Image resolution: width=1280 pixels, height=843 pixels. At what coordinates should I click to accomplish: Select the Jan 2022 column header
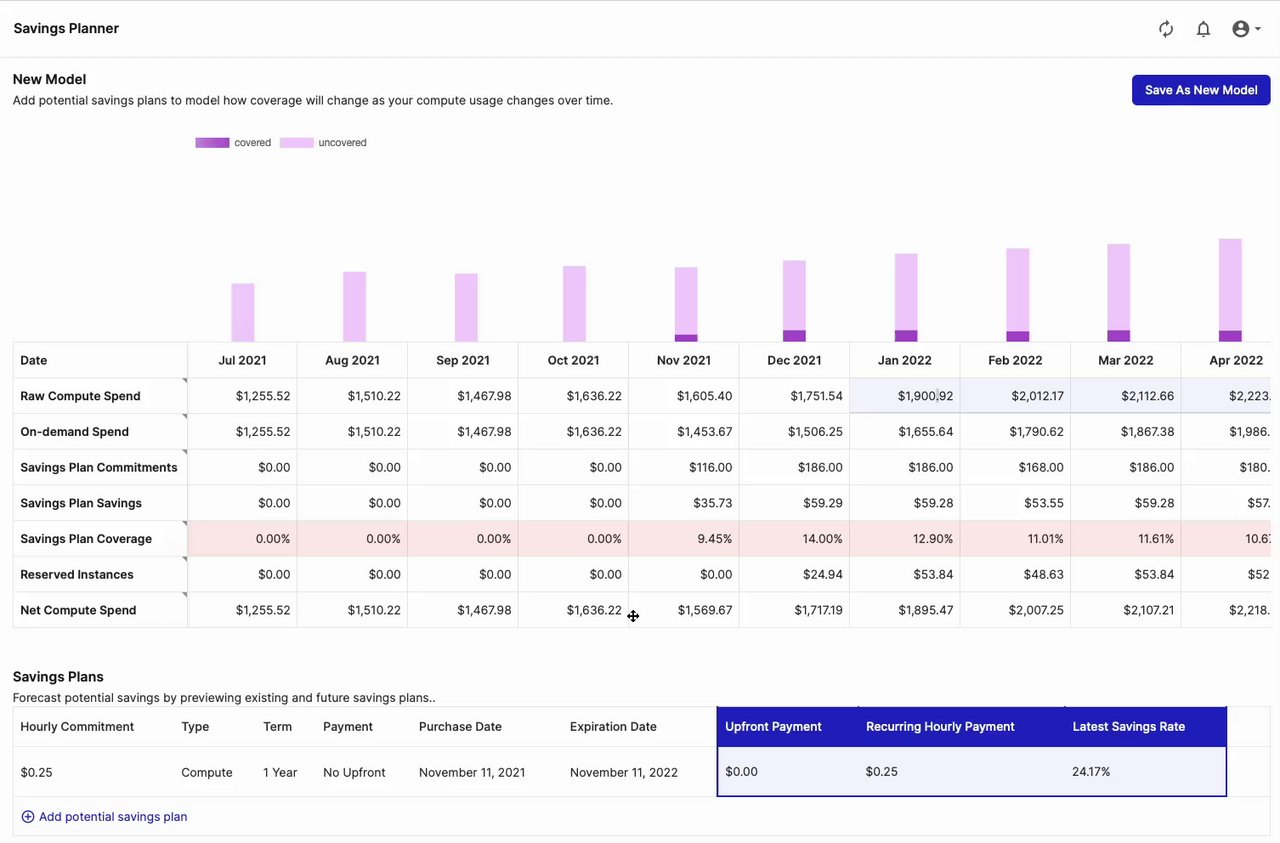click(x=904, y=360)
